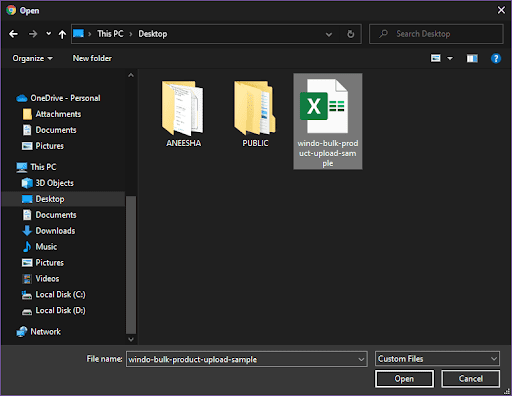The width and height of the screenshot is (512, 396).
Task: Open Downloads in sidebar
Action: pos(48,231)
